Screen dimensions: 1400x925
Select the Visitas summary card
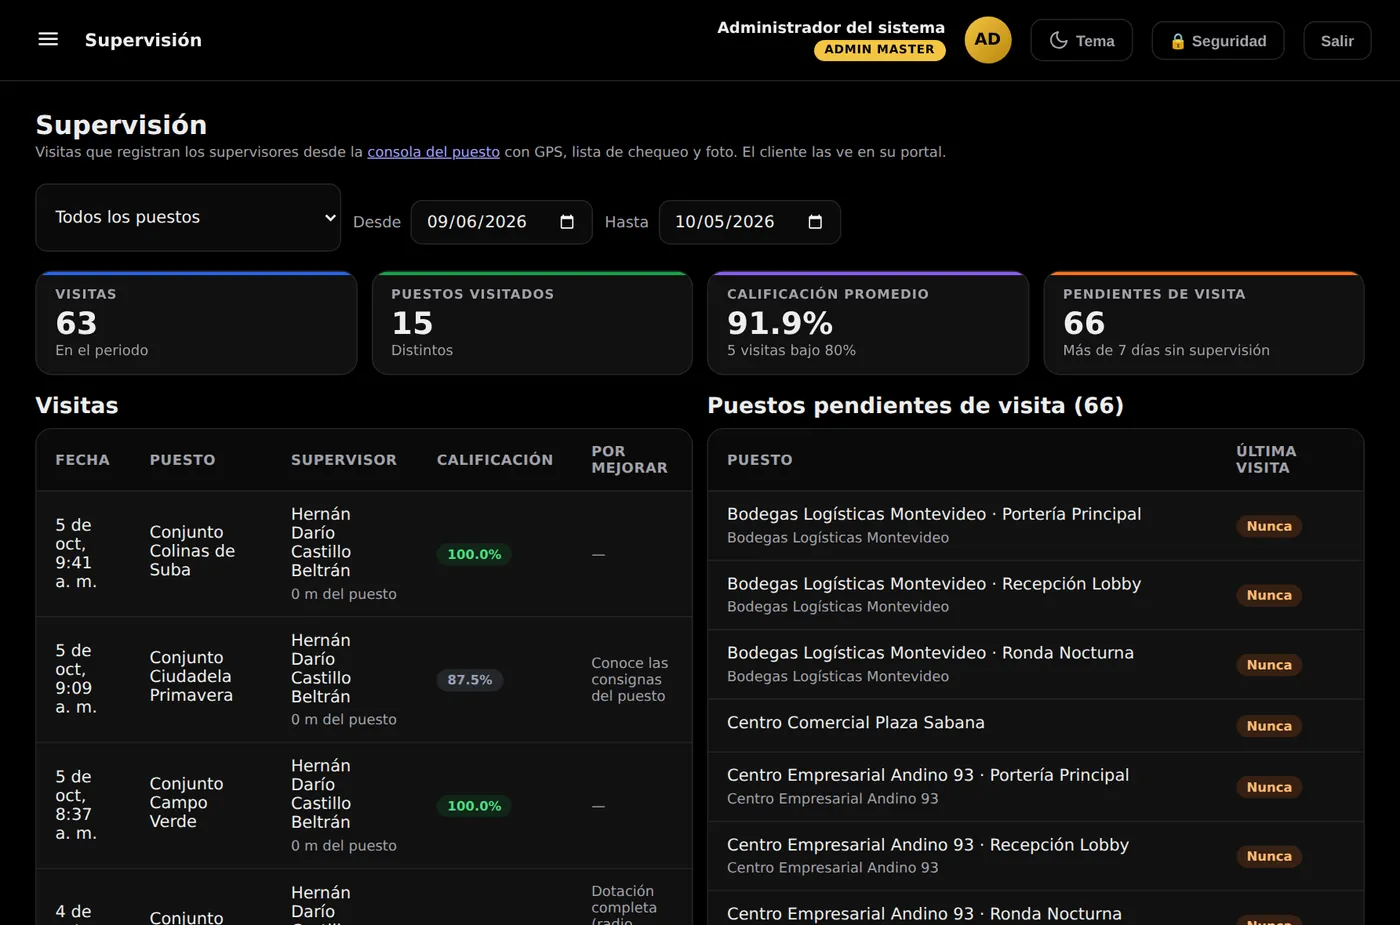click(196, 323)
